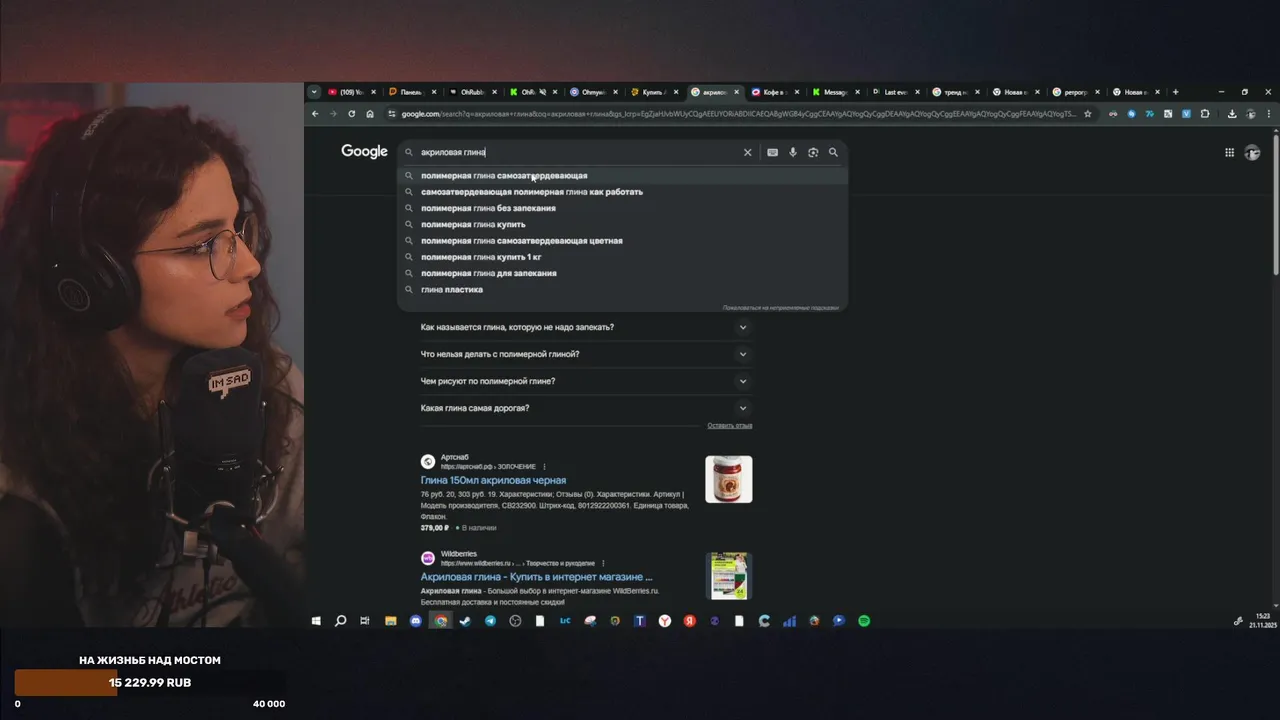Open Telegram from the taskbar
1280x720 pixels.
pyautogui.click(x=490, y=621)
